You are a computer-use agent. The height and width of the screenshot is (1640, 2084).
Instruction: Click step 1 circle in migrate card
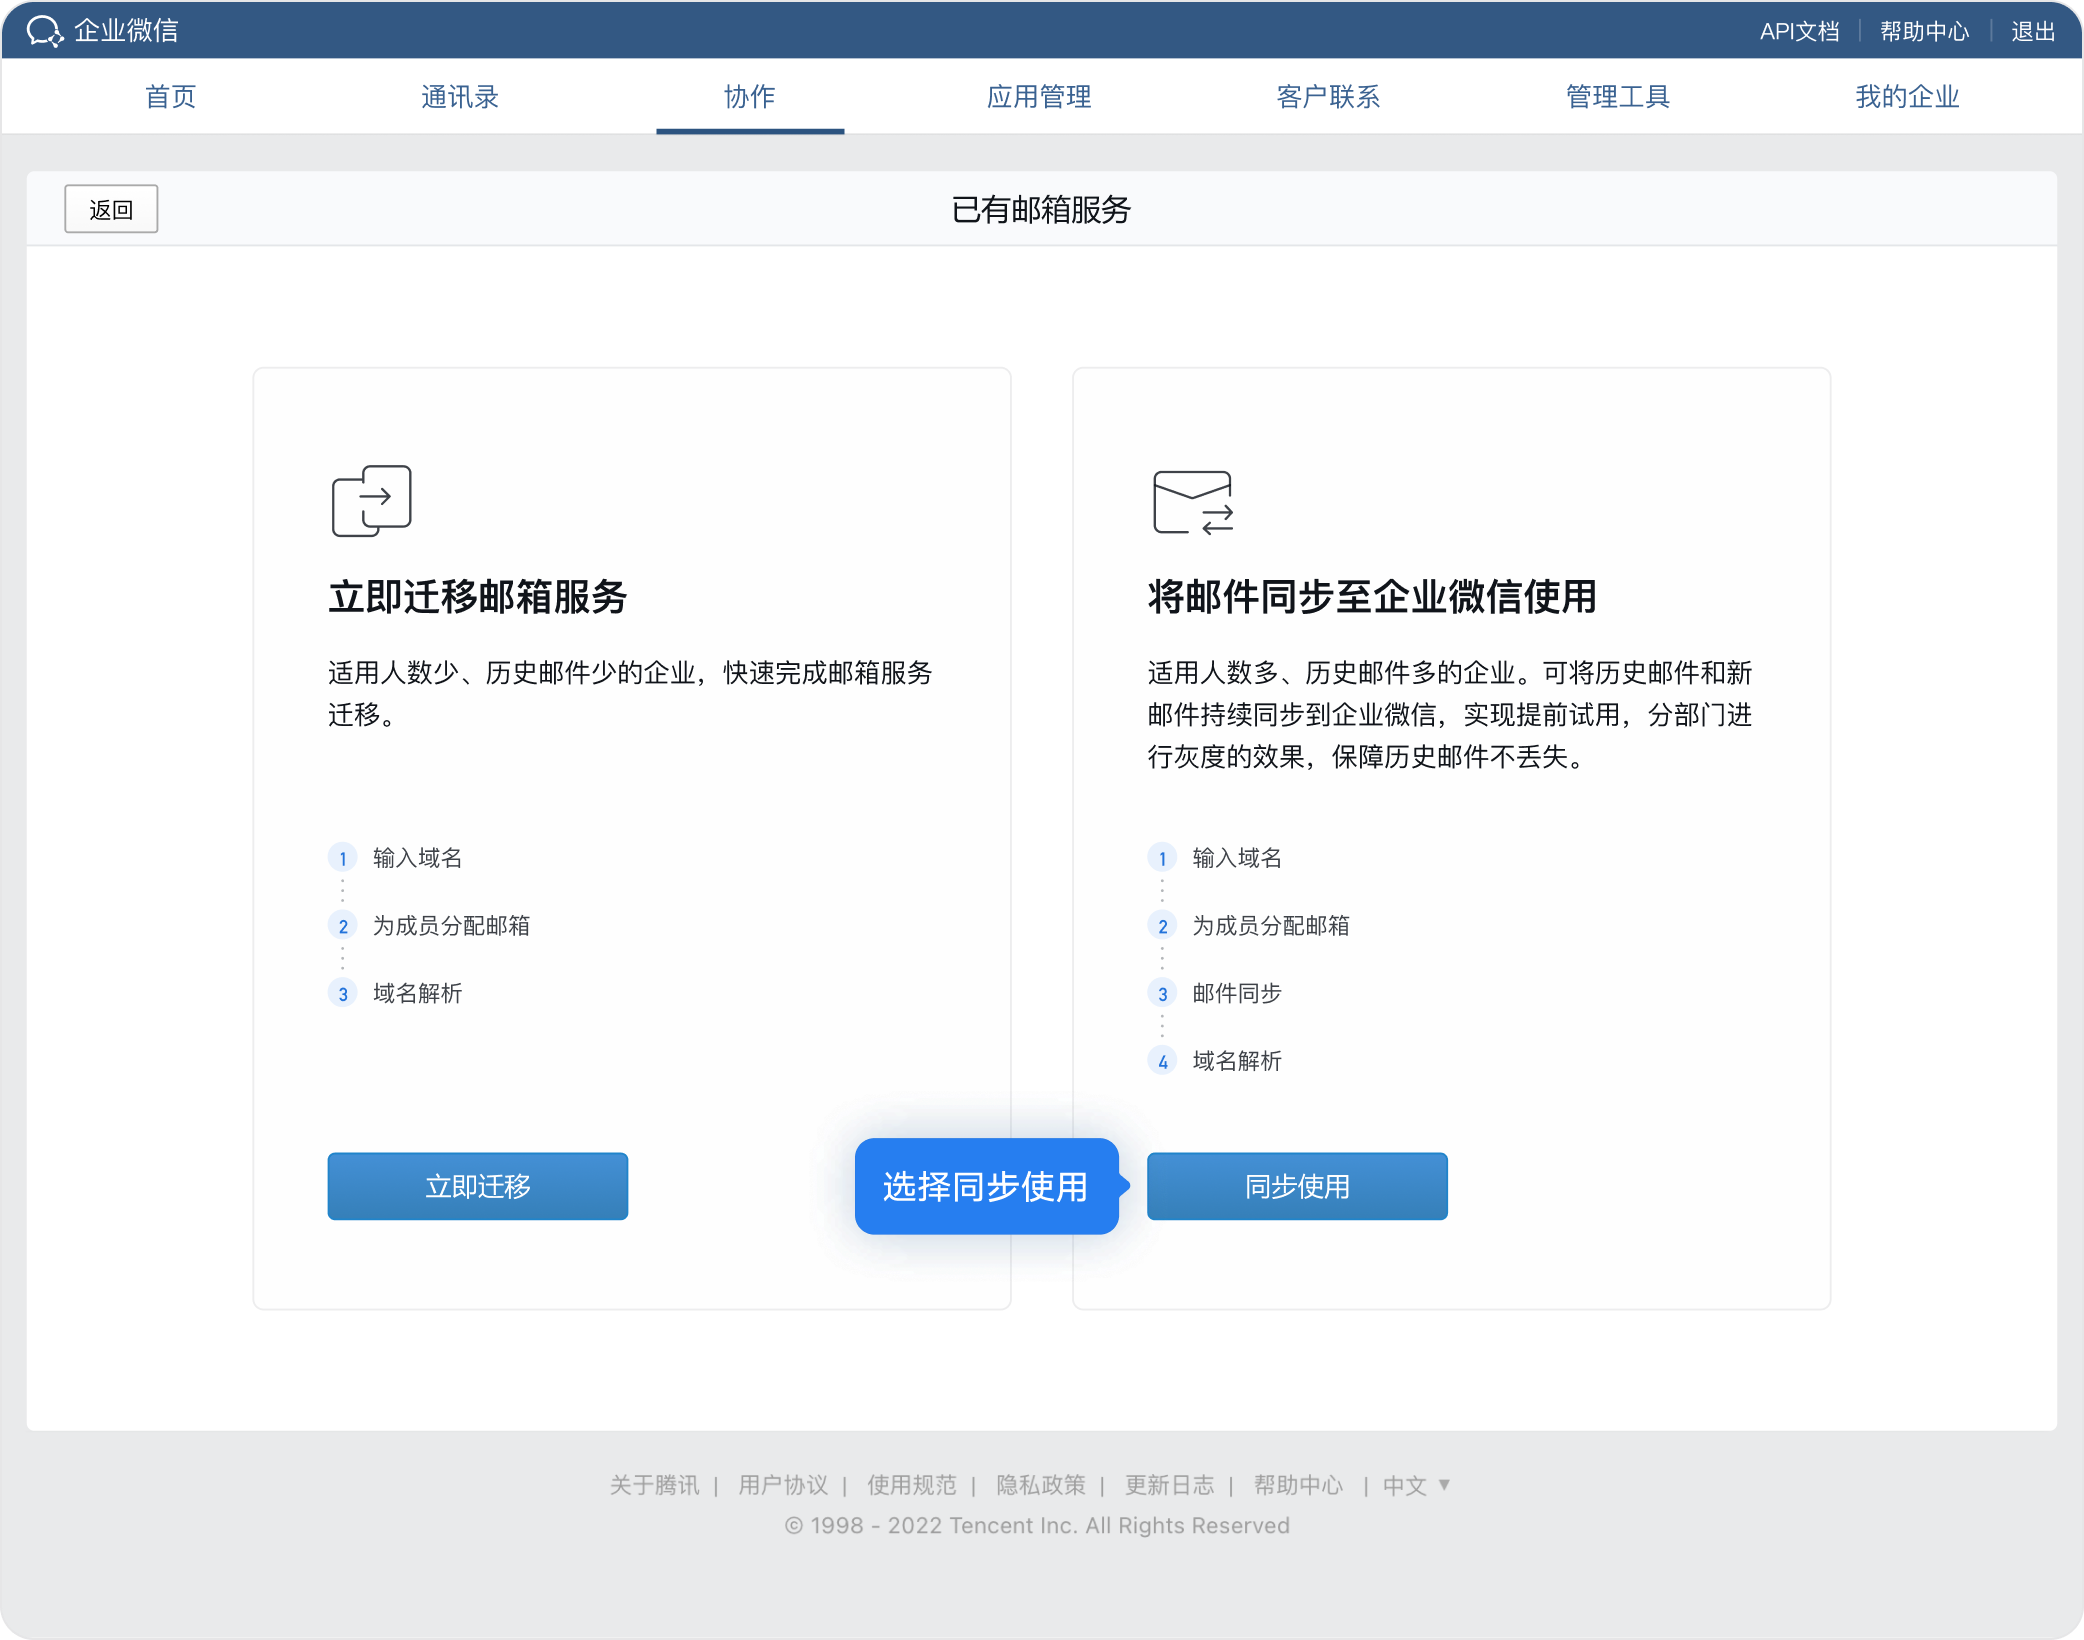point(342,858)
